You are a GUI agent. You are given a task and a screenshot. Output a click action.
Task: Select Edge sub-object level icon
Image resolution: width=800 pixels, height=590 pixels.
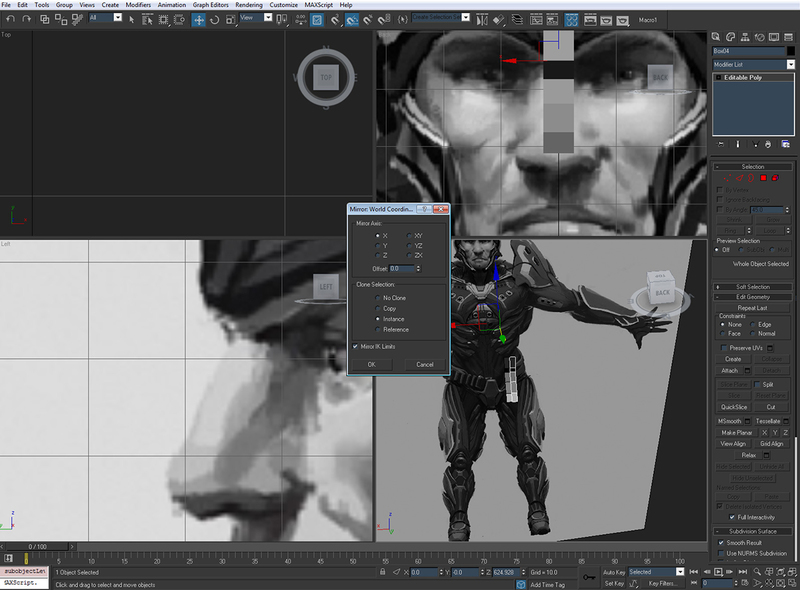click(739, 178)
